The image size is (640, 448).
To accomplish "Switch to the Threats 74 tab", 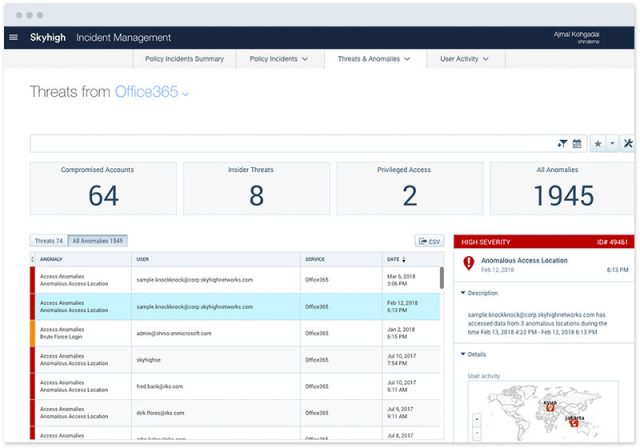I will coord(49,241).
